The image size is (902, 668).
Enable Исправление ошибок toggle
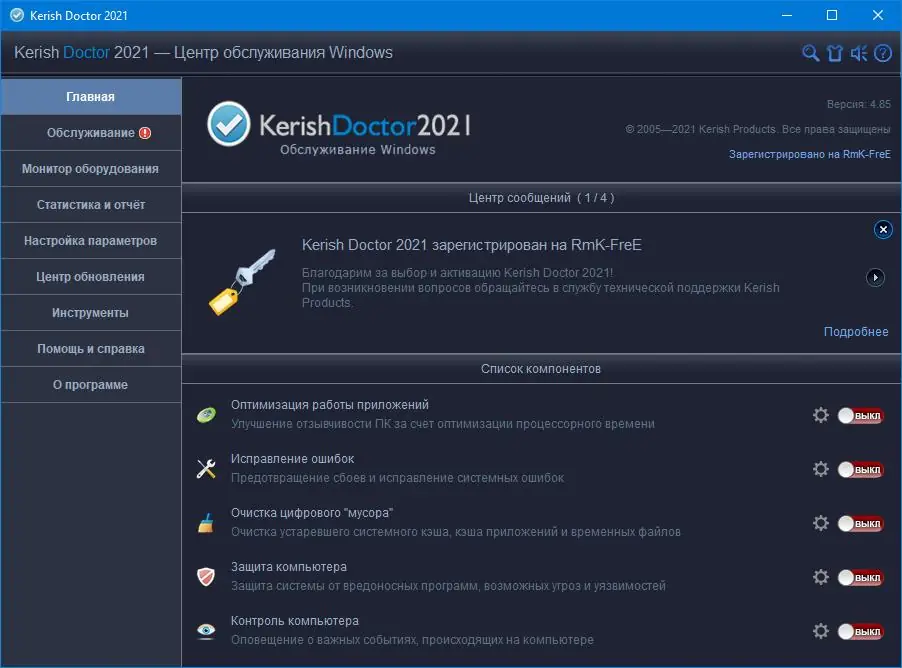pos(860,469)
